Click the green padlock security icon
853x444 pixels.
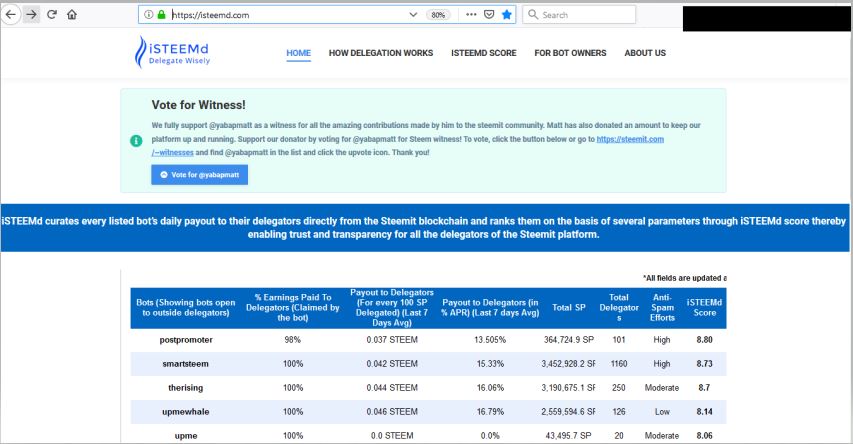coord(161,15)
